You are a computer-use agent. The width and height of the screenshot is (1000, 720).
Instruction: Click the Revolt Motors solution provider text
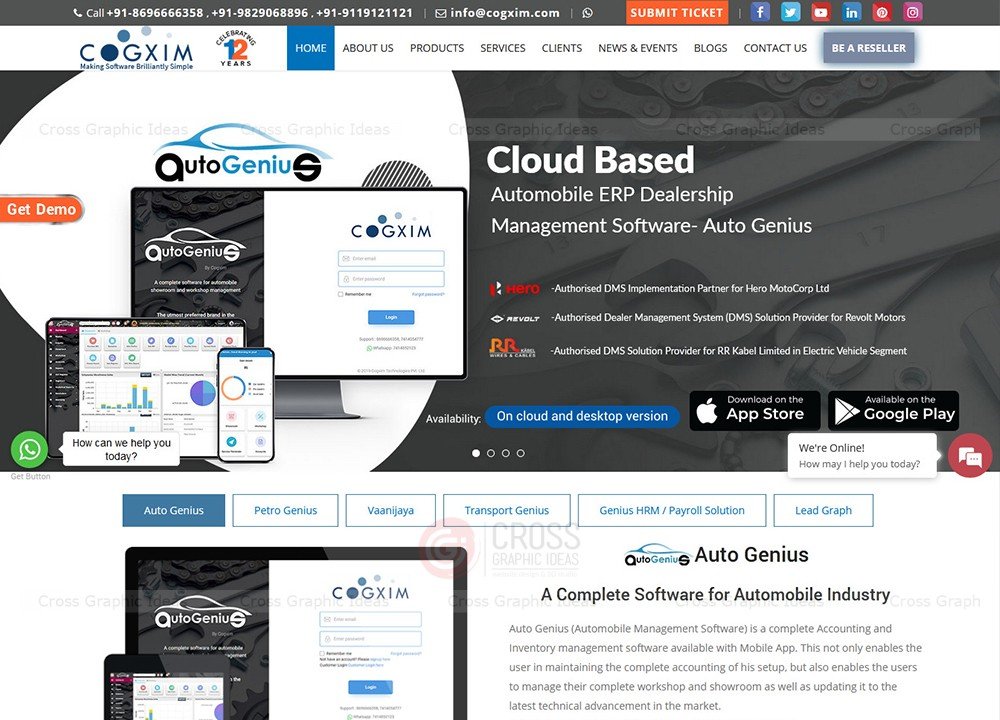pyautogui.click(x=728, y=318)
